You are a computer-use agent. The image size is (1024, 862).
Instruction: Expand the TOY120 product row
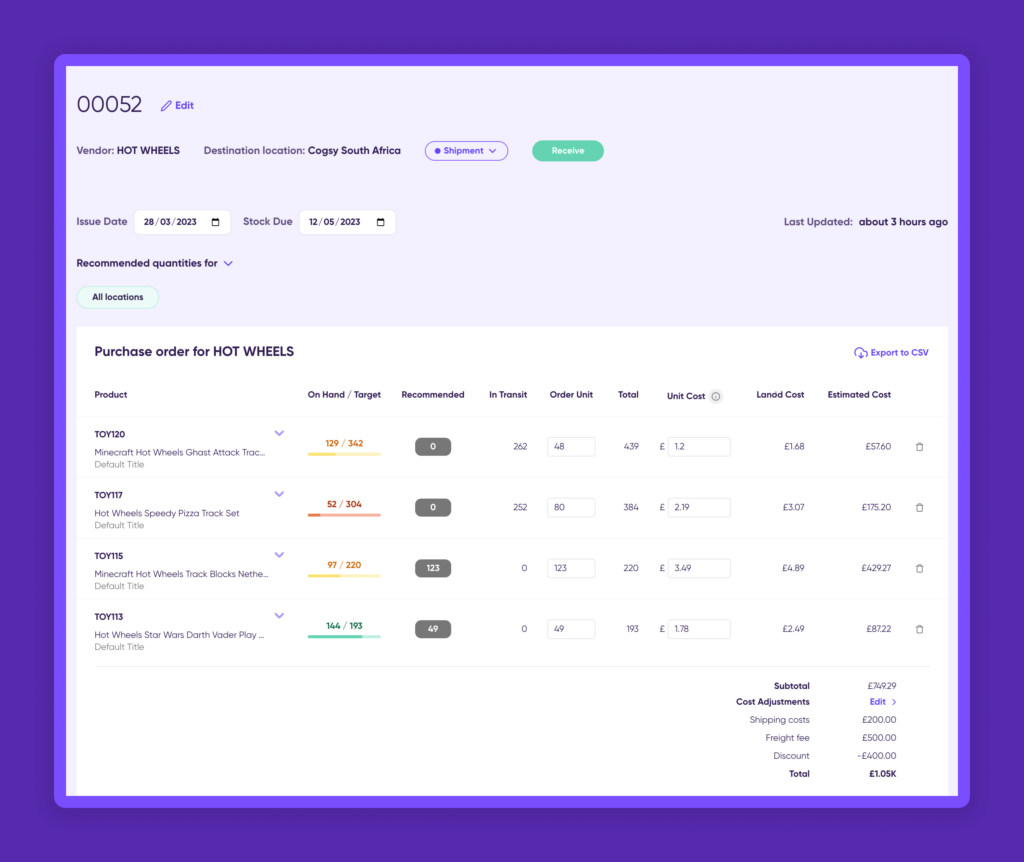coord(279,433)
